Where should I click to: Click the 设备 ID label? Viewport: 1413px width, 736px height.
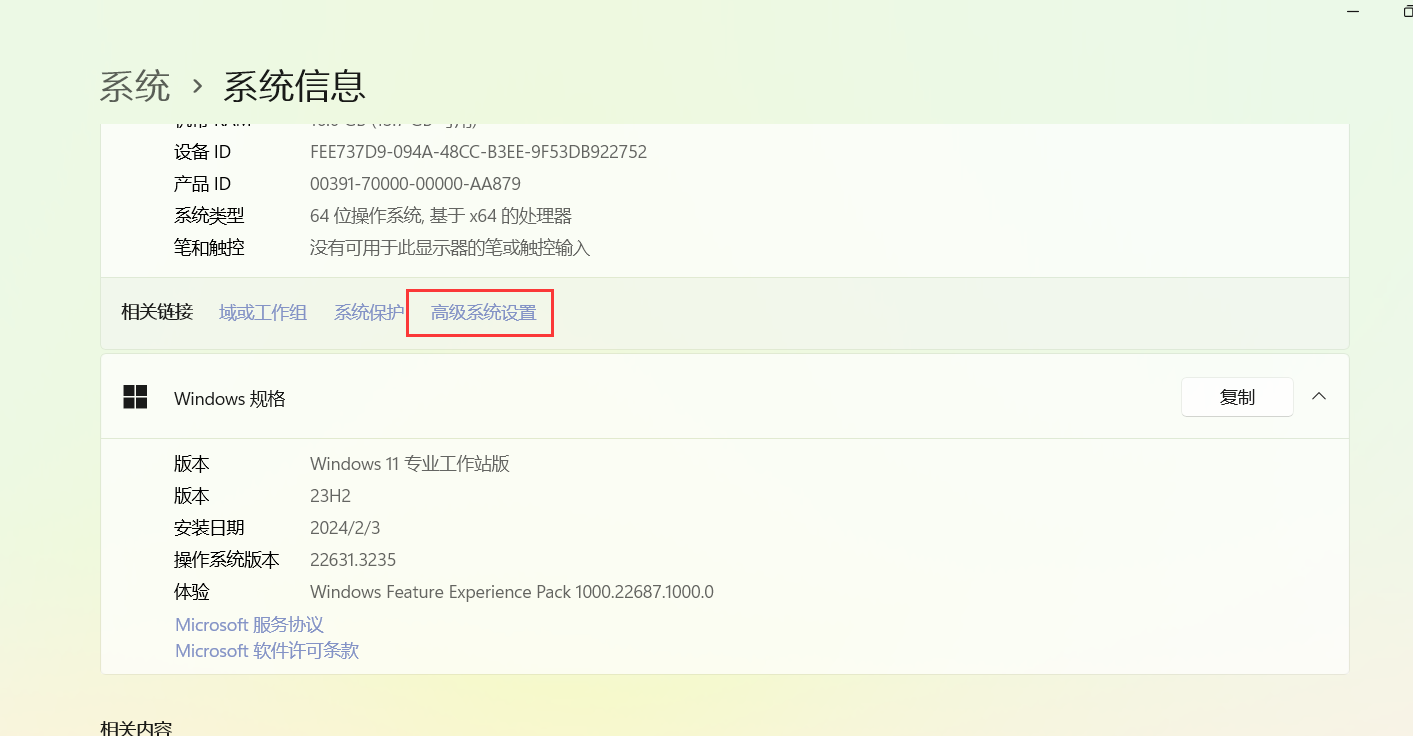(x=202, y=152)
